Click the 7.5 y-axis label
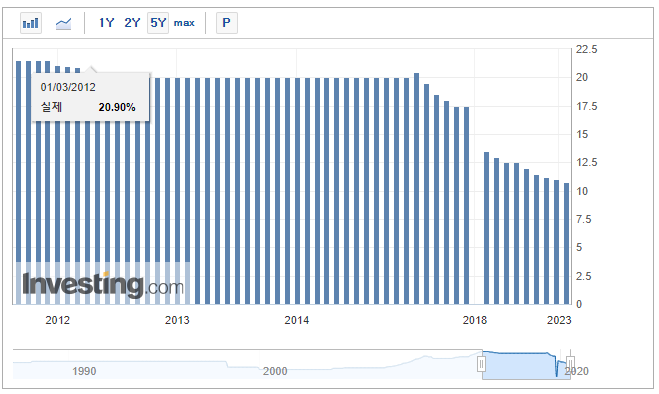This screenshot has height=394, width=659. pyautogui.click(x=583, y=219)
